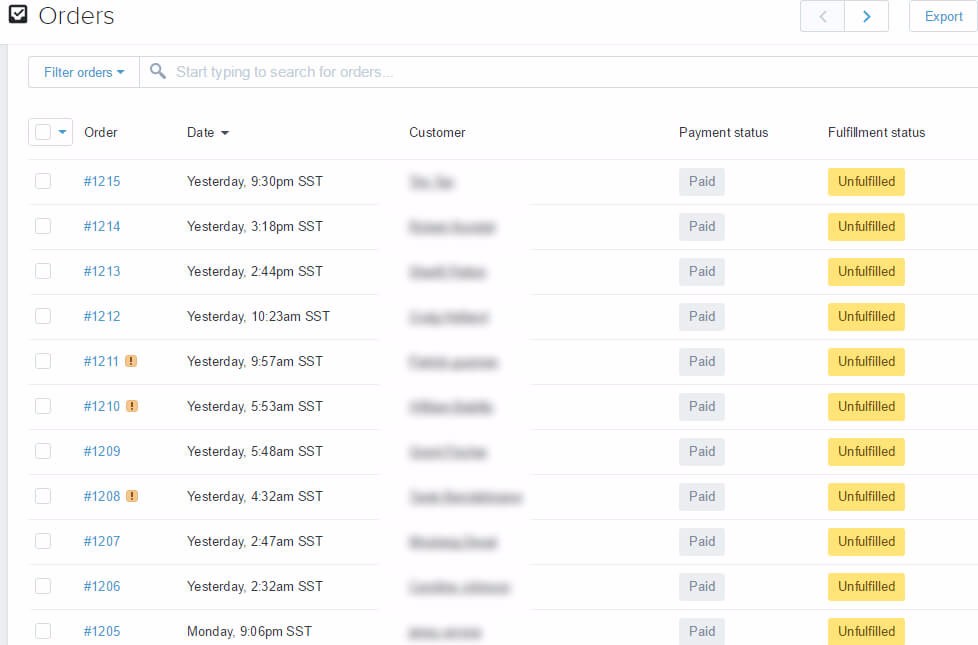Viewport: 978px width, 645px height.
Task: Check the box for order #1207
Action: 43,541
